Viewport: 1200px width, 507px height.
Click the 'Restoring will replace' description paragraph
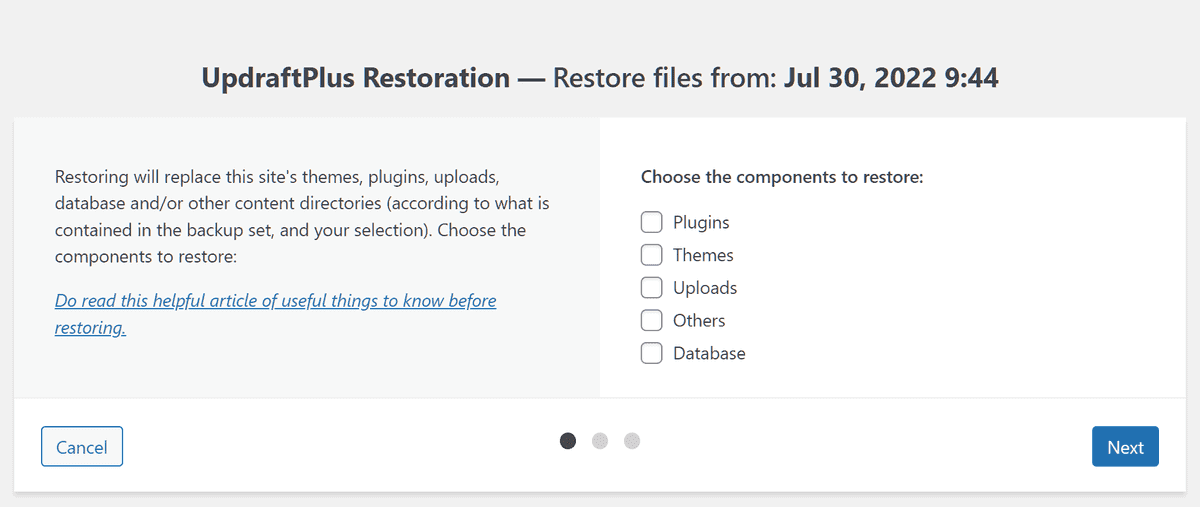(302, 217)
